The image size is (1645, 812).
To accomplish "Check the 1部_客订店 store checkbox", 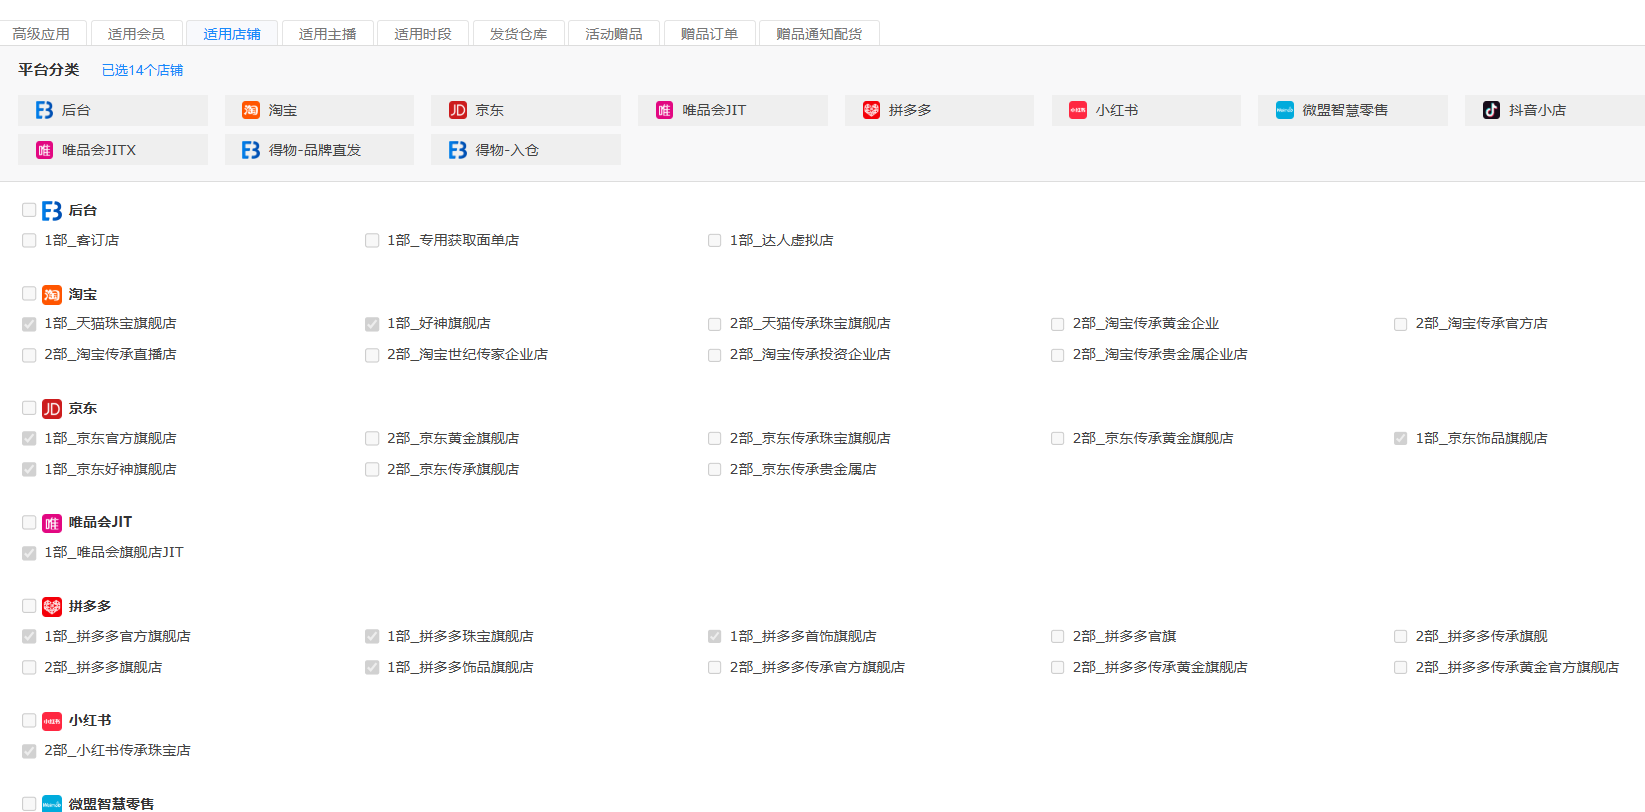I will pyautogui.click(x=29, y=240).
